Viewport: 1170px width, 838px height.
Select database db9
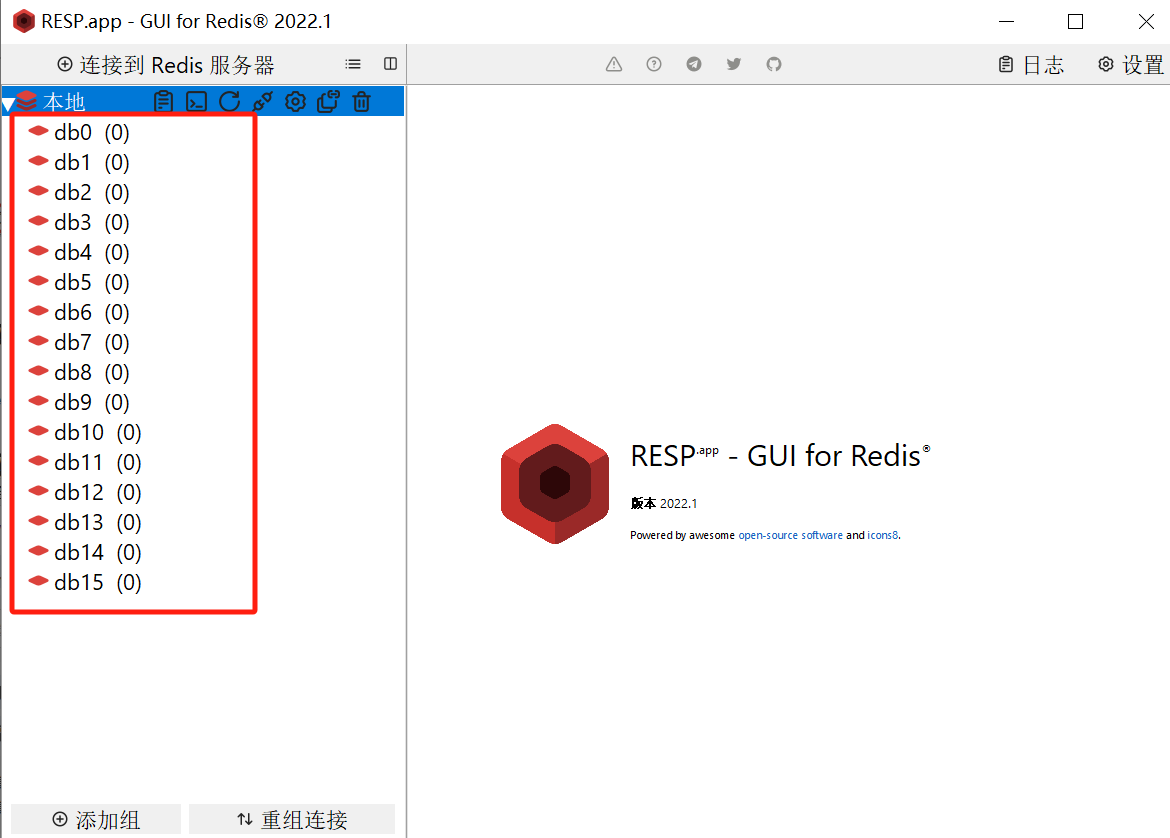pyautogui.click(x=79, y=402)
